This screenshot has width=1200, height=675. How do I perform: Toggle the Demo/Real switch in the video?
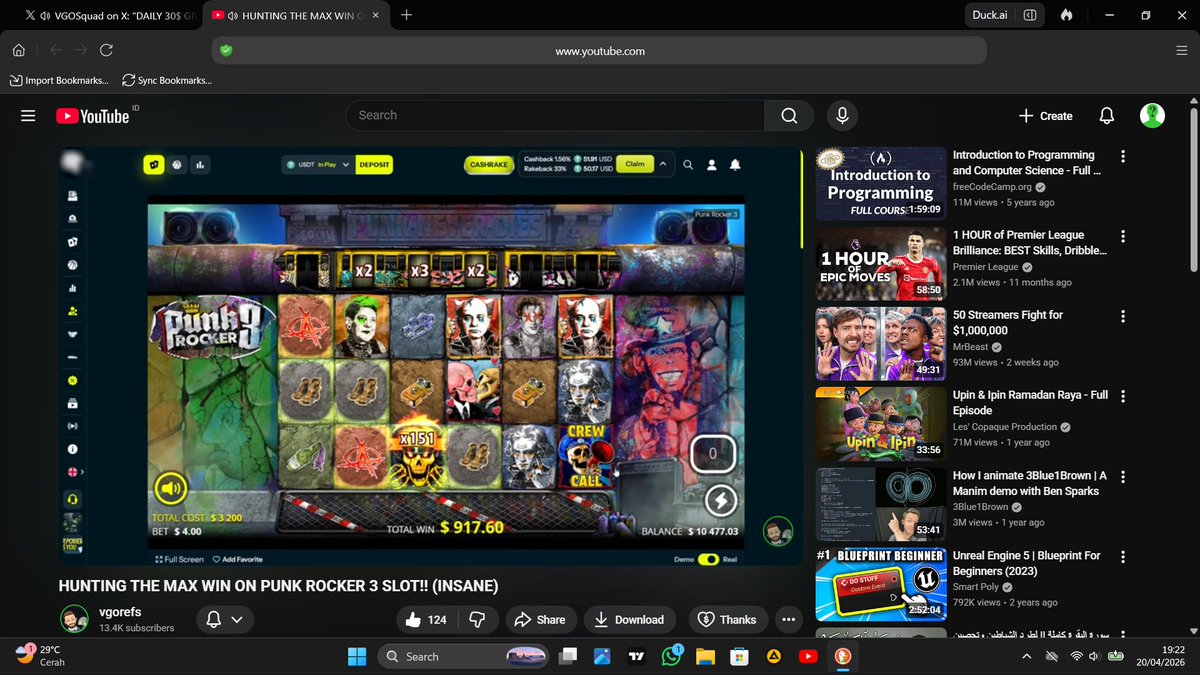[x=709, y=560]
